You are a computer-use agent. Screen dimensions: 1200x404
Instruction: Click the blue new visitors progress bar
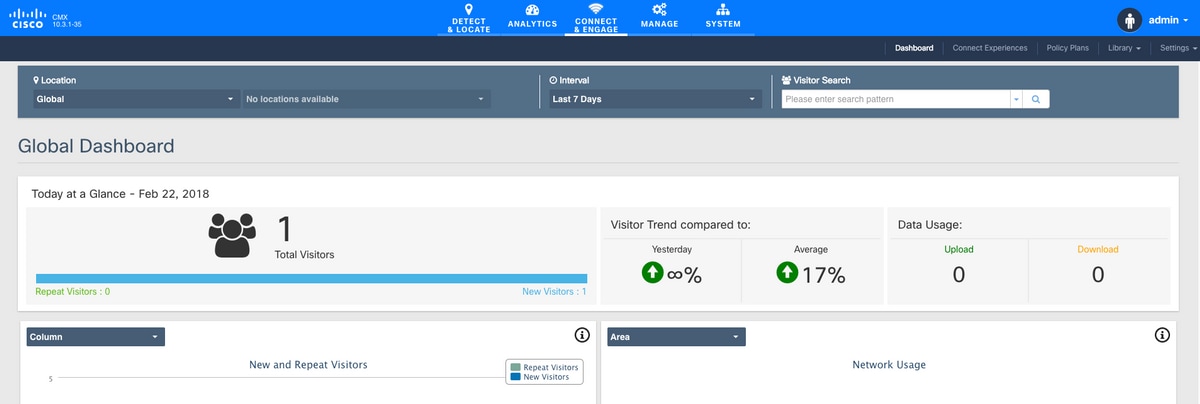[x=311, y=278]
